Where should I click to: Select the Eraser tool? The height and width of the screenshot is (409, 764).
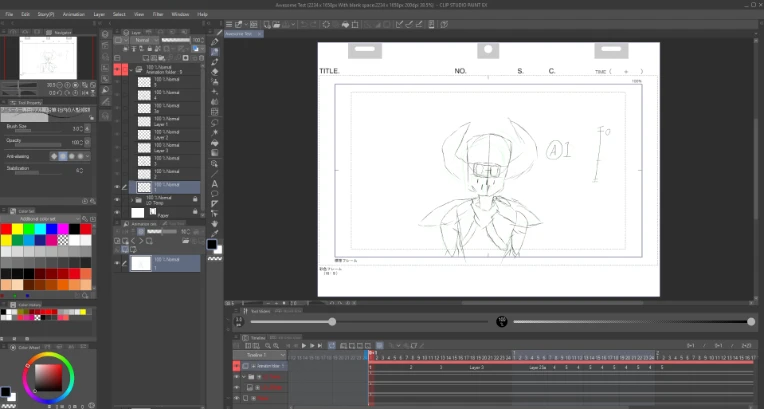click(x=215, y=72)
